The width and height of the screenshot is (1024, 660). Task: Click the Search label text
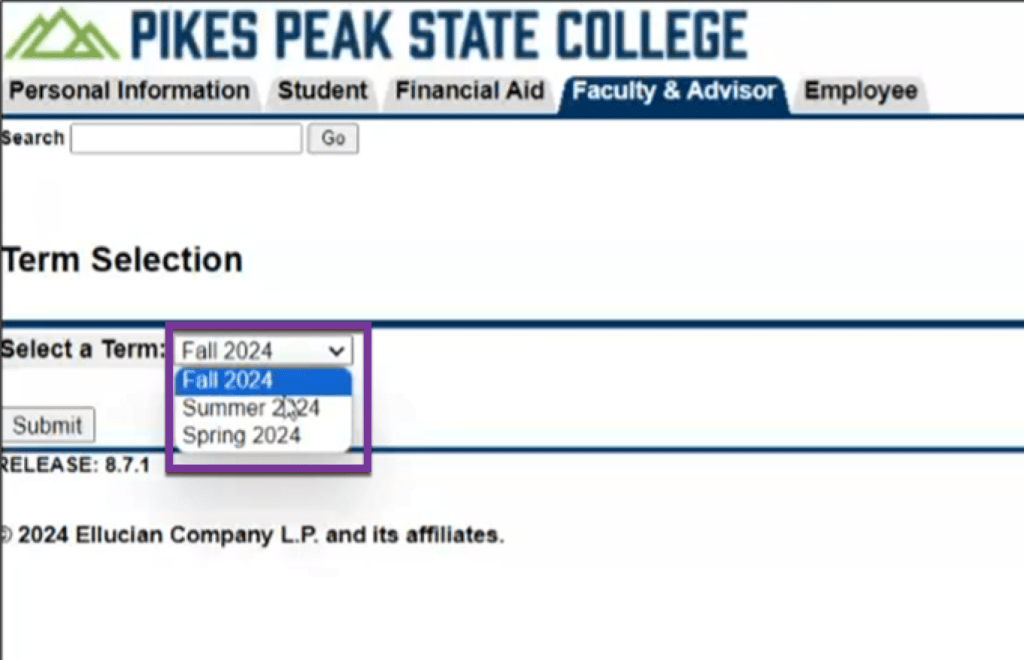33,138
